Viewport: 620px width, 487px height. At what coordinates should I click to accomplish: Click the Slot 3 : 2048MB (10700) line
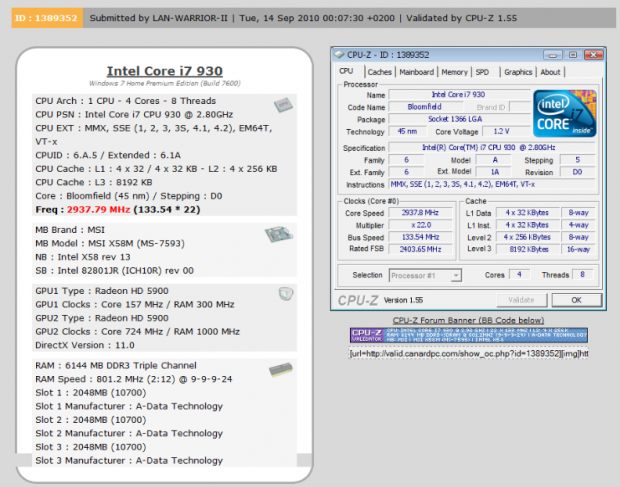click(x=91, y=447)
